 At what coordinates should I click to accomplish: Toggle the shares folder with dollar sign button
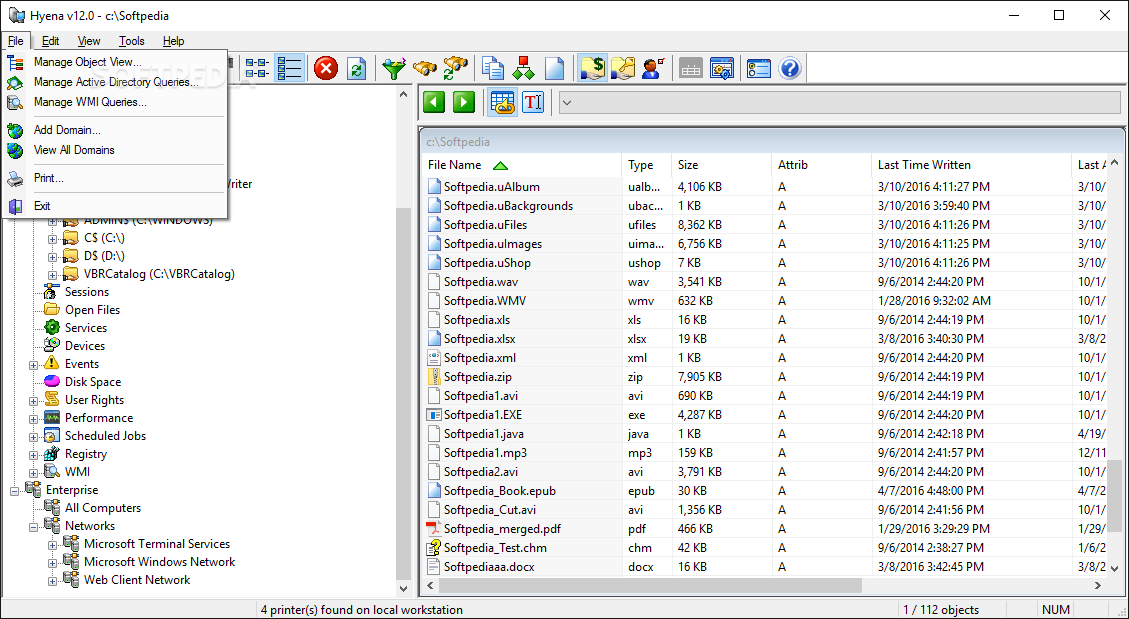[x=592, y=68]
